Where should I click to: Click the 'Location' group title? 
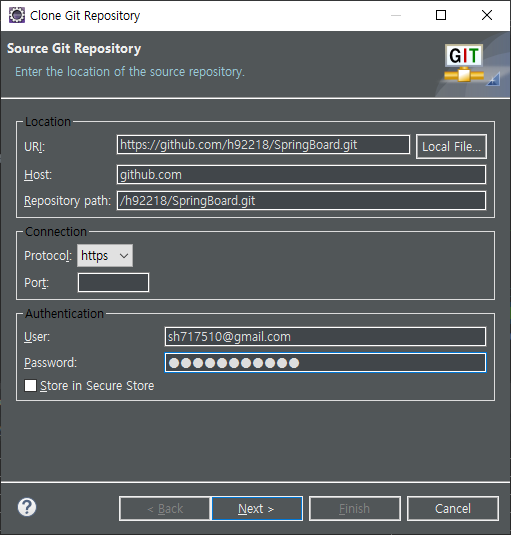pyautogui.click(x=48, y=122)
